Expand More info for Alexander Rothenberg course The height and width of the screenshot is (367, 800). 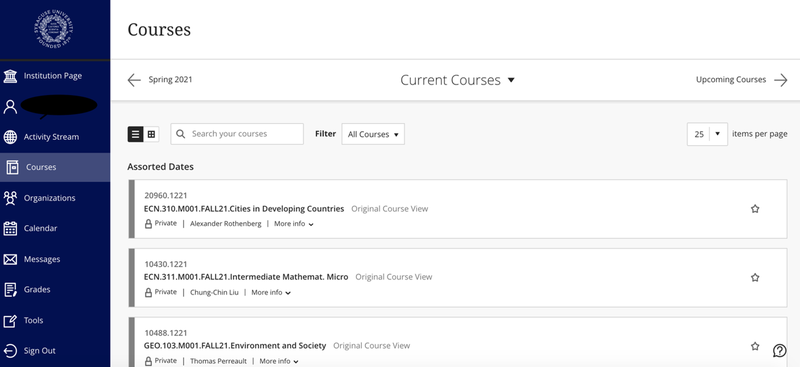point(293,224)
